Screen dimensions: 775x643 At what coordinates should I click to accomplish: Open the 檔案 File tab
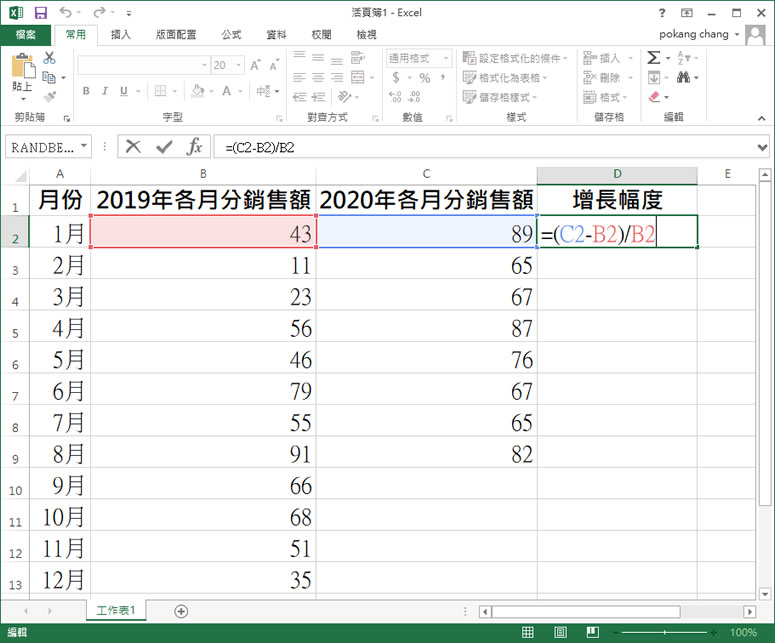click(26, 35)
